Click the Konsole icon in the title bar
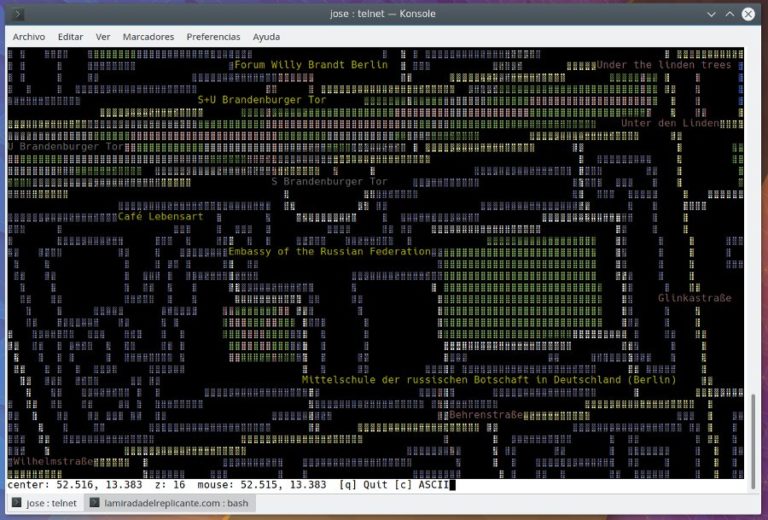This screenshot has height=520, width=768. point(17,14)
